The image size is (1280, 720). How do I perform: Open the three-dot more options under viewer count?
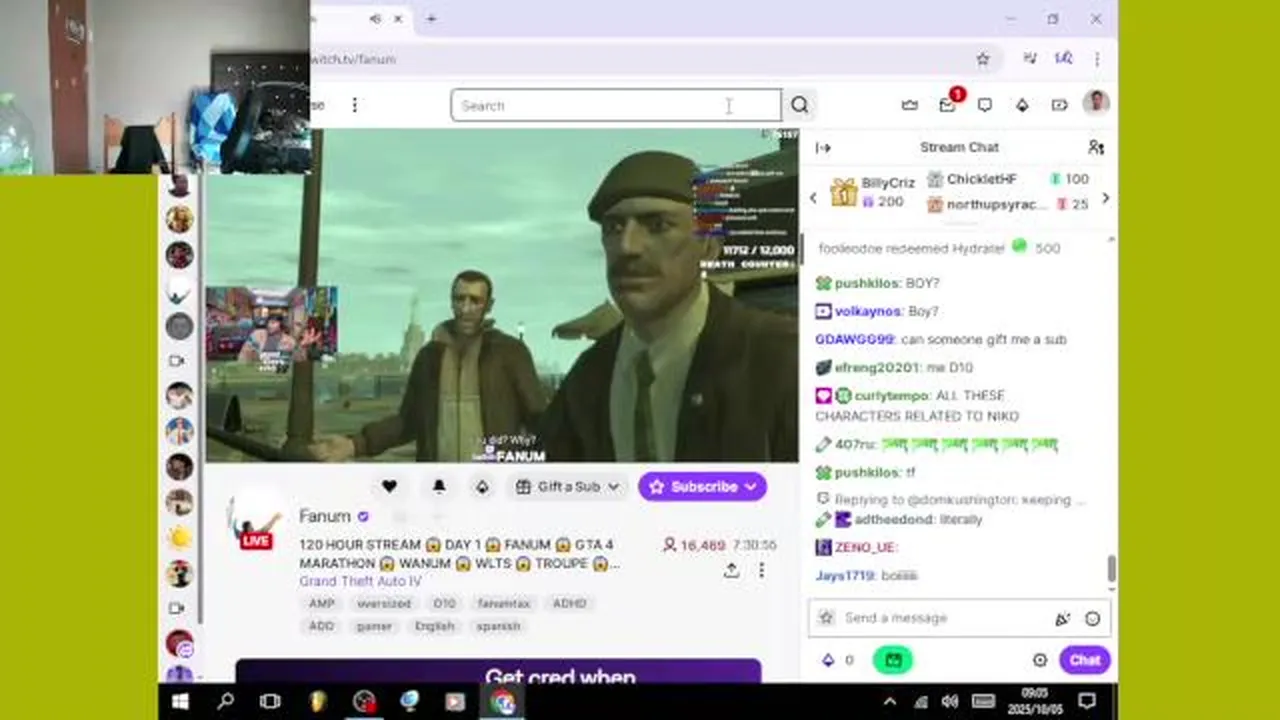[761, 570]
